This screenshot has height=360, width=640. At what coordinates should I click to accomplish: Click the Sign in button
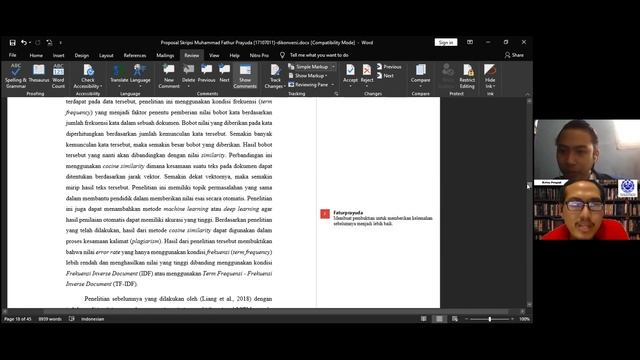click(x=446, y=42)
